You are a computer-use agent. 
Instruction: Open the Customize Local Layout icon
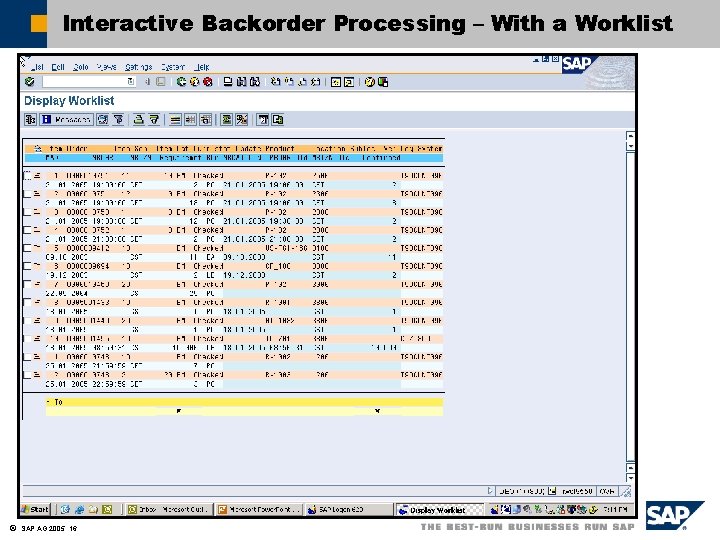(383, 82)
